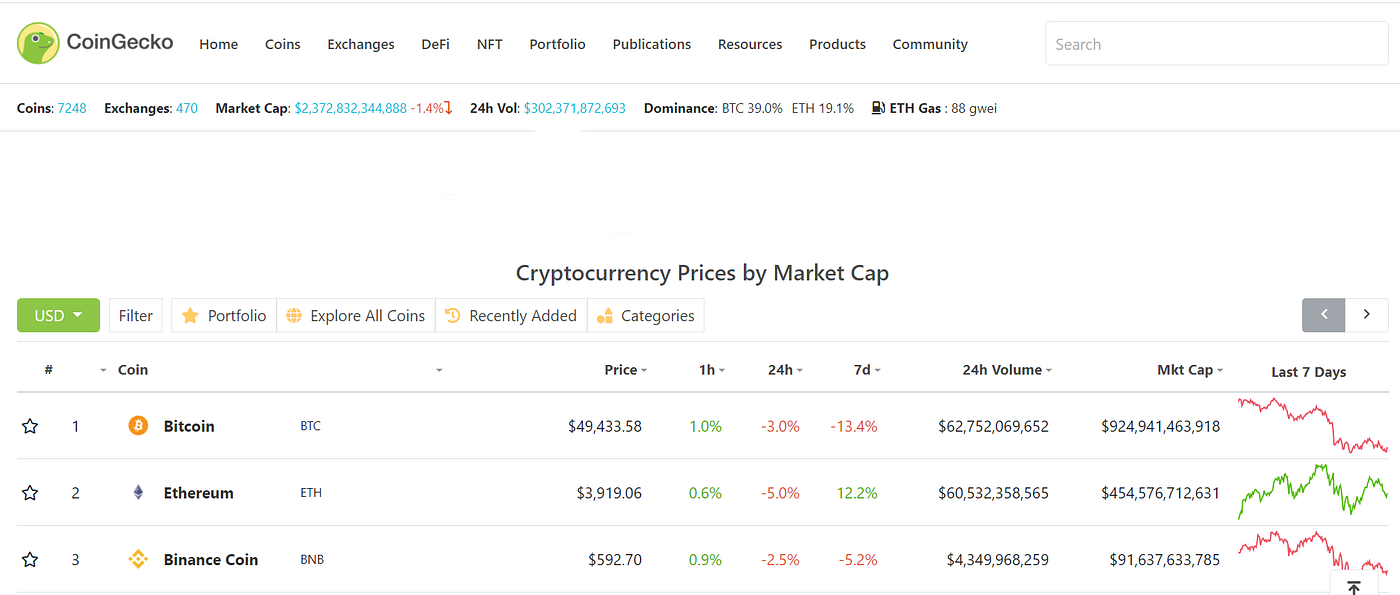Favorite Binance Coin with its star toggle

click(30, 560)
